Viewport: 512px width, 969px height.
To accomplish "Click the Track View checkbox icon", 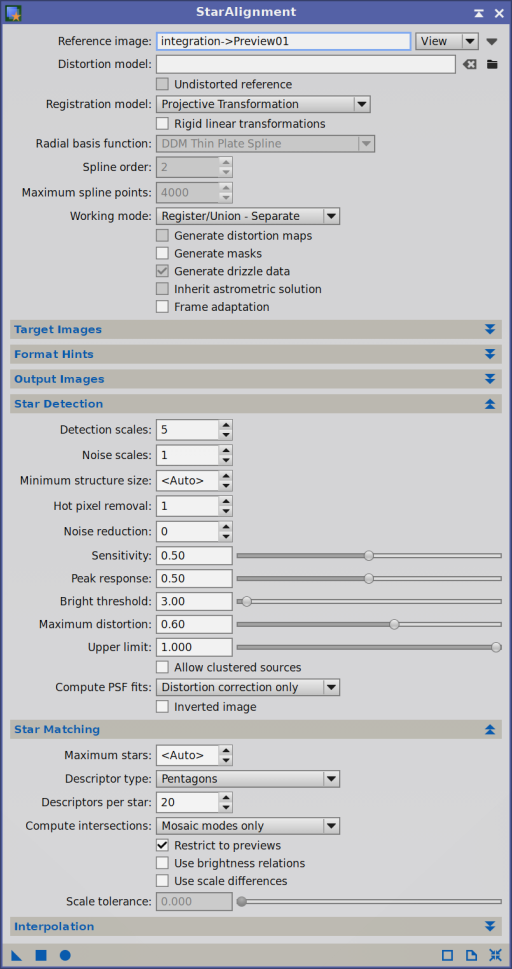I will tap(447, 955).
